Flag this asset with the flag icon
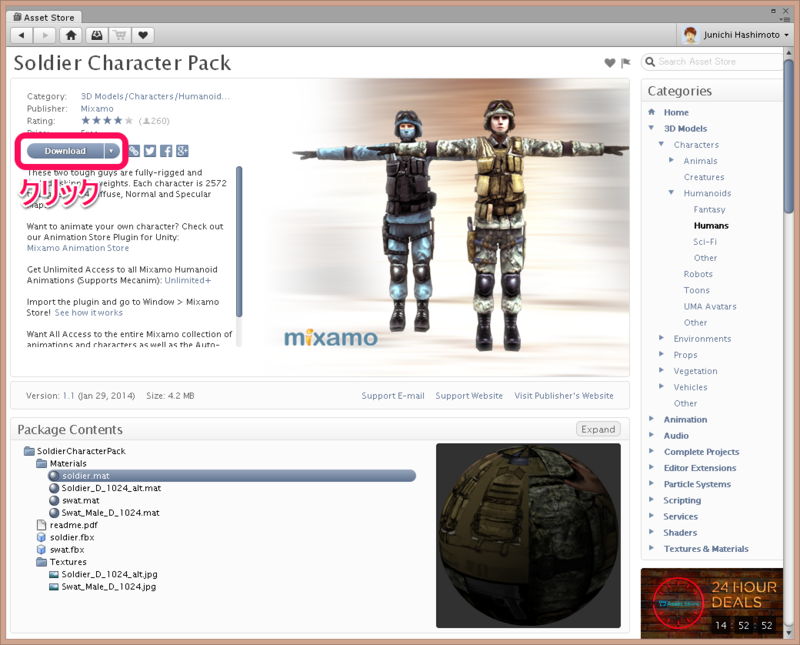 coord(626,63)
